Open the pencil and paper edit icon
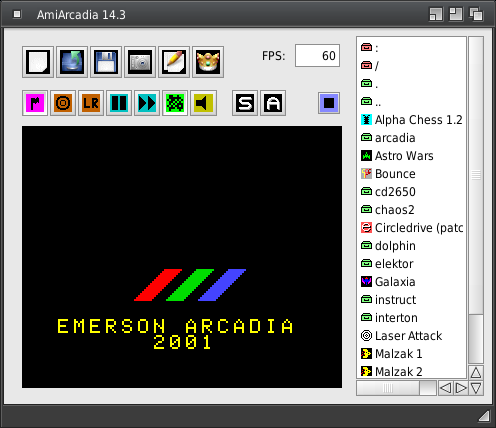 pos(174,62)
